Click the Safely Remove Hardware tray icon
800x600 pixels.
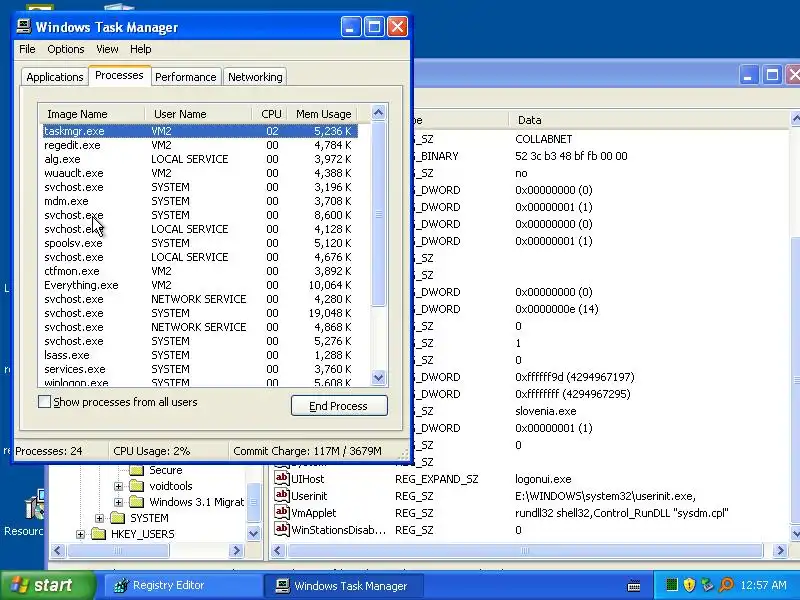pos(707,585)
